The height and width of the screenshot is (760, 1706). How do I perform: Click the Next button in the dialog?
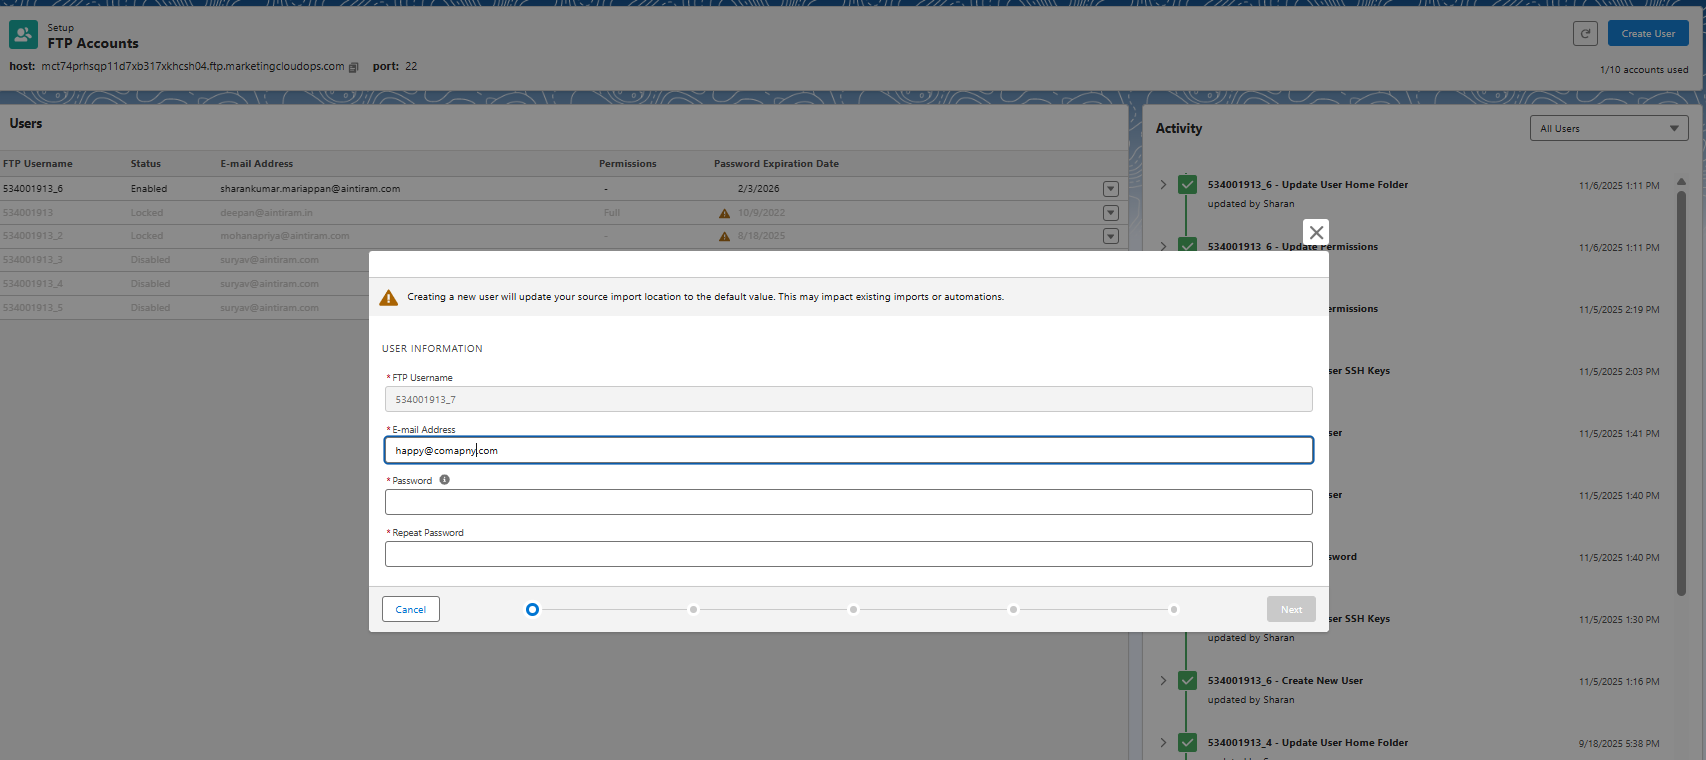pyautogui.click(x=1291, y=609)
